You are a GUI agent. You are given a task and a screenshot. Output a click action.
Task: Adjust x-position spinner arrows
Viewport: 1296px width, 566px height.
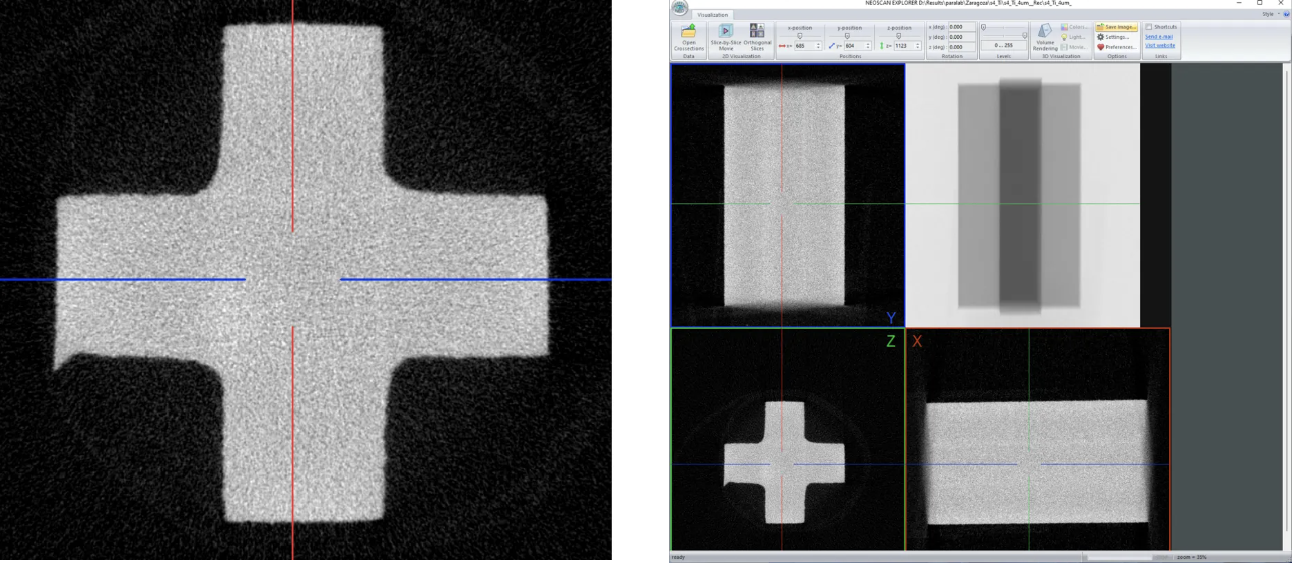point(819,46)
